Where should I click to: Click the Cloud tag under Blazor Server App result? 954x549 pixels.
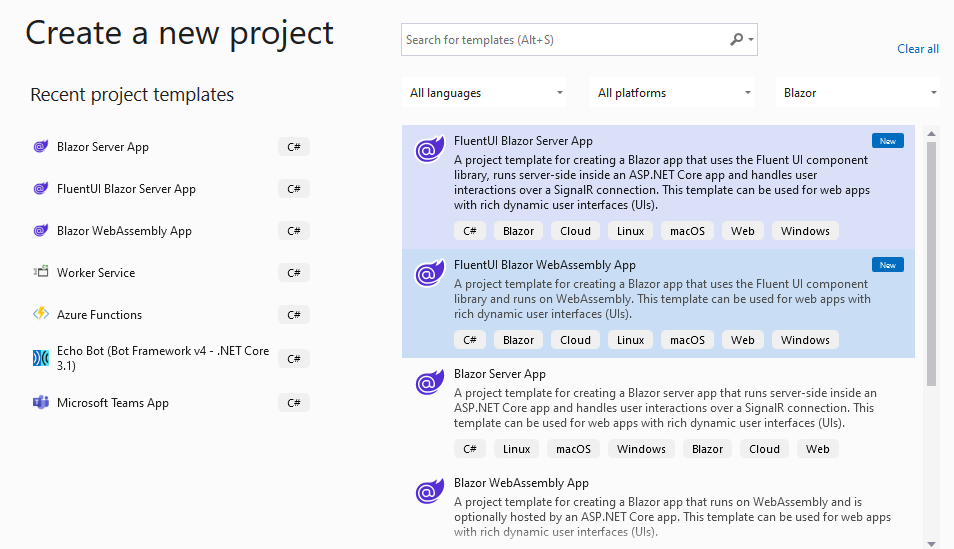[x=764, y=449]
